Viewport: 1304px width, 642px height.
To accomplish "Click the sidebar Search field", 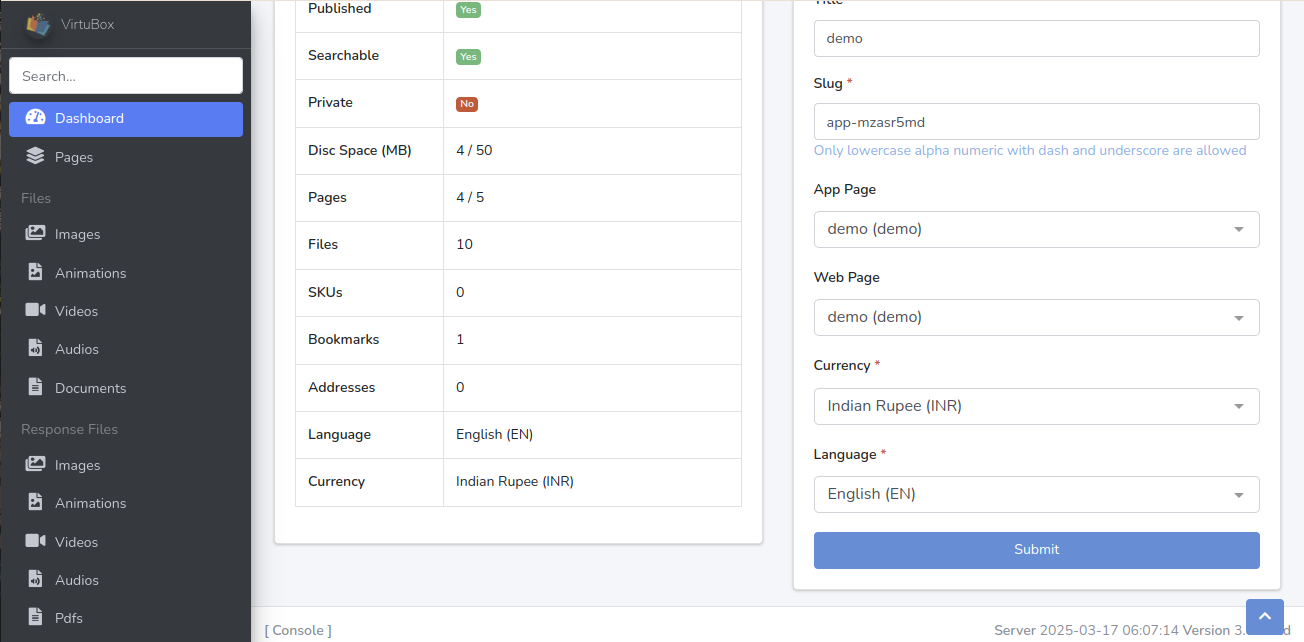I will pyautogui.click(x=126, y=76).
